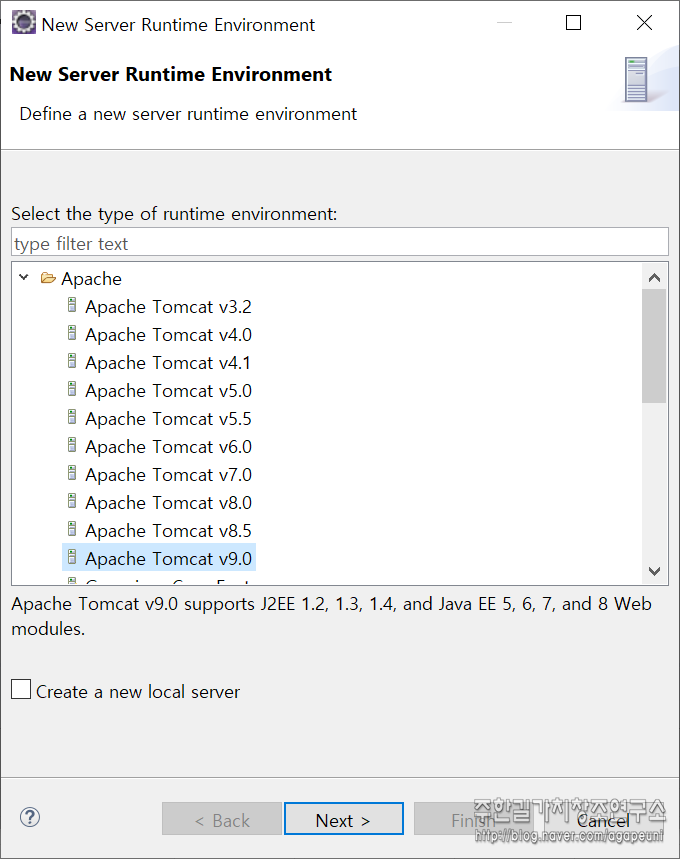Image resolution: width=680 pixels, height=859 pixels.
Task: Click the Apache folder icon
Action: coord(48,278)
